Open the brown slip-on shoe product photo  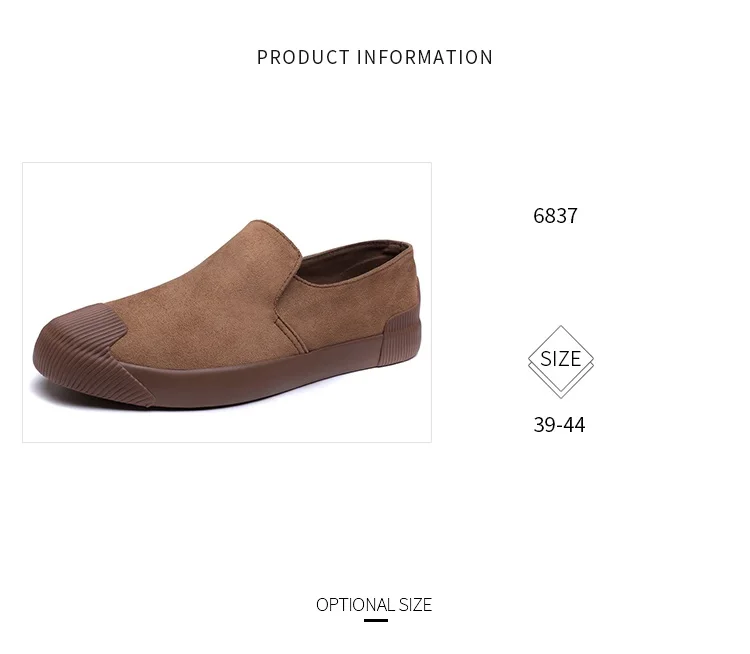(227, 302)
